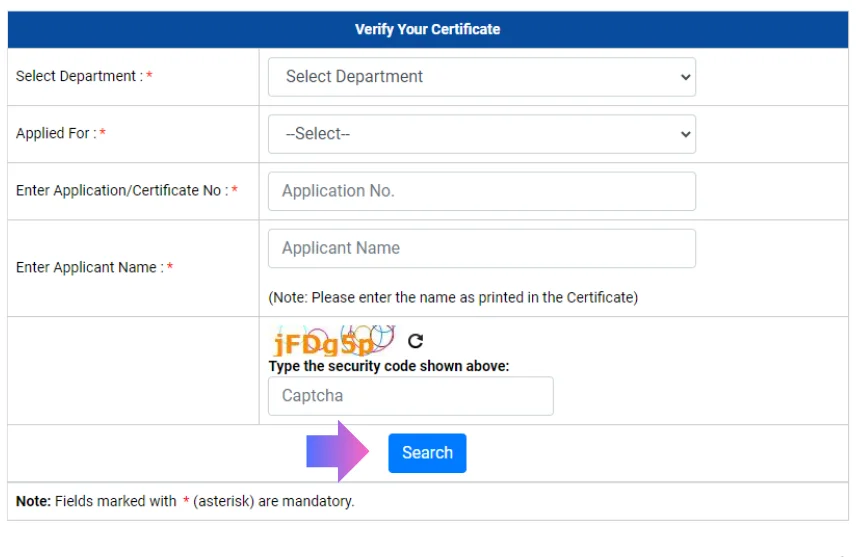Click into the Captcha text box
Image resolution: width=856 pixels, height=557 pixels.
click(410, 396)
